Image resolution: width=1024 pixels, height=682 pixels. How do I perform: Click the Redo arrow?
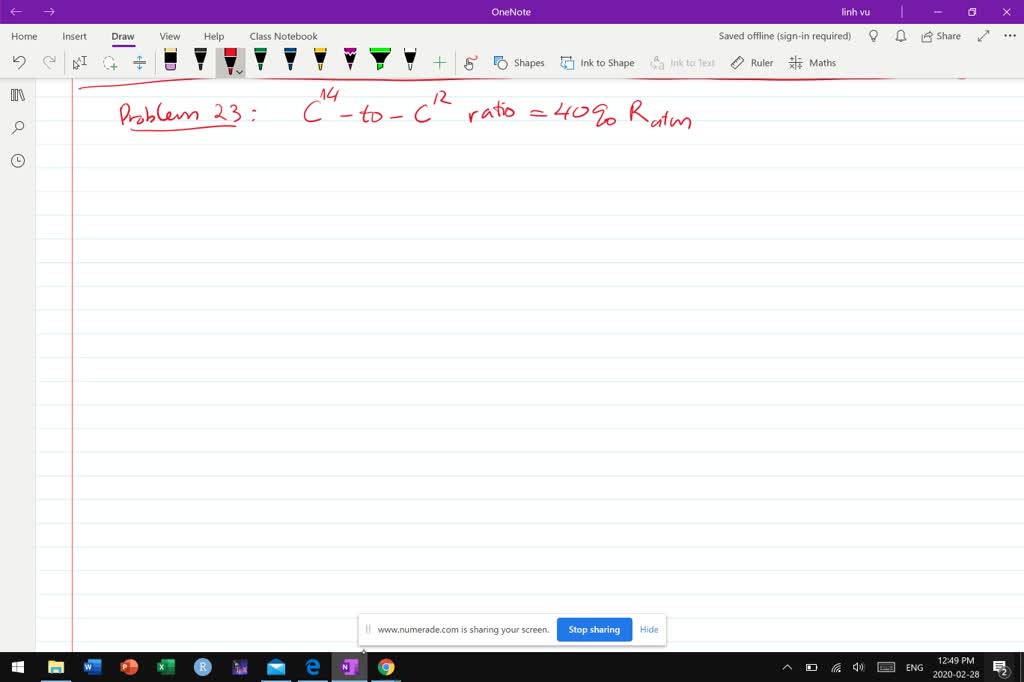click(49, 63)
